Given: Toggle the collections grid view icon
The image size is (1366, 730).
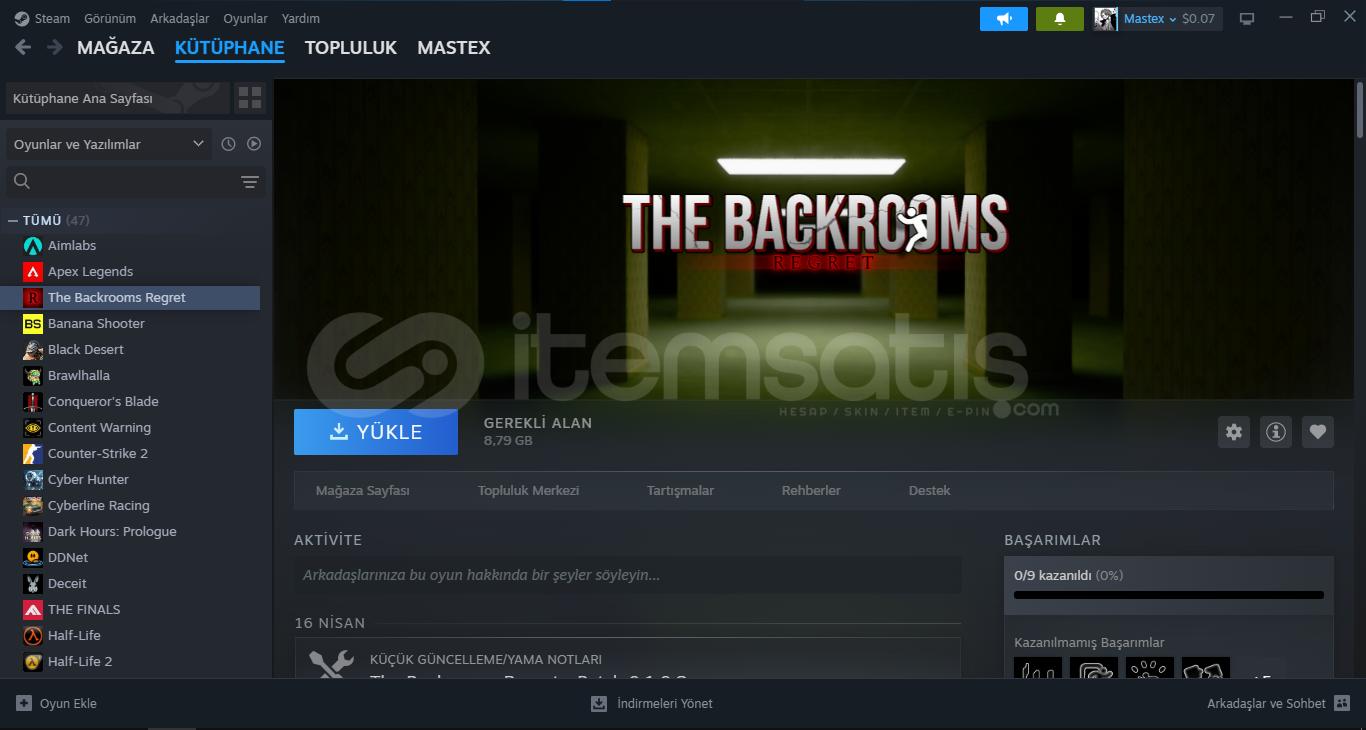Looking at the screenshot, I should coord(250,98).
